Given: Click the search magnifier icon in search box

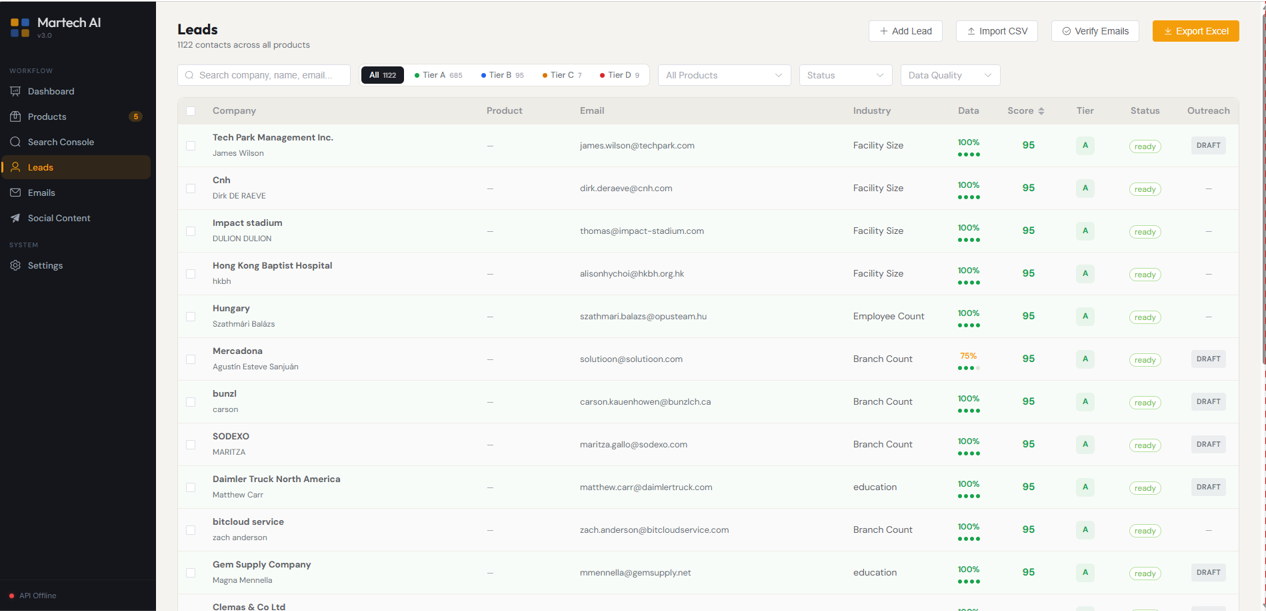Looking at the screenshot, I should [x=189, y=75].
